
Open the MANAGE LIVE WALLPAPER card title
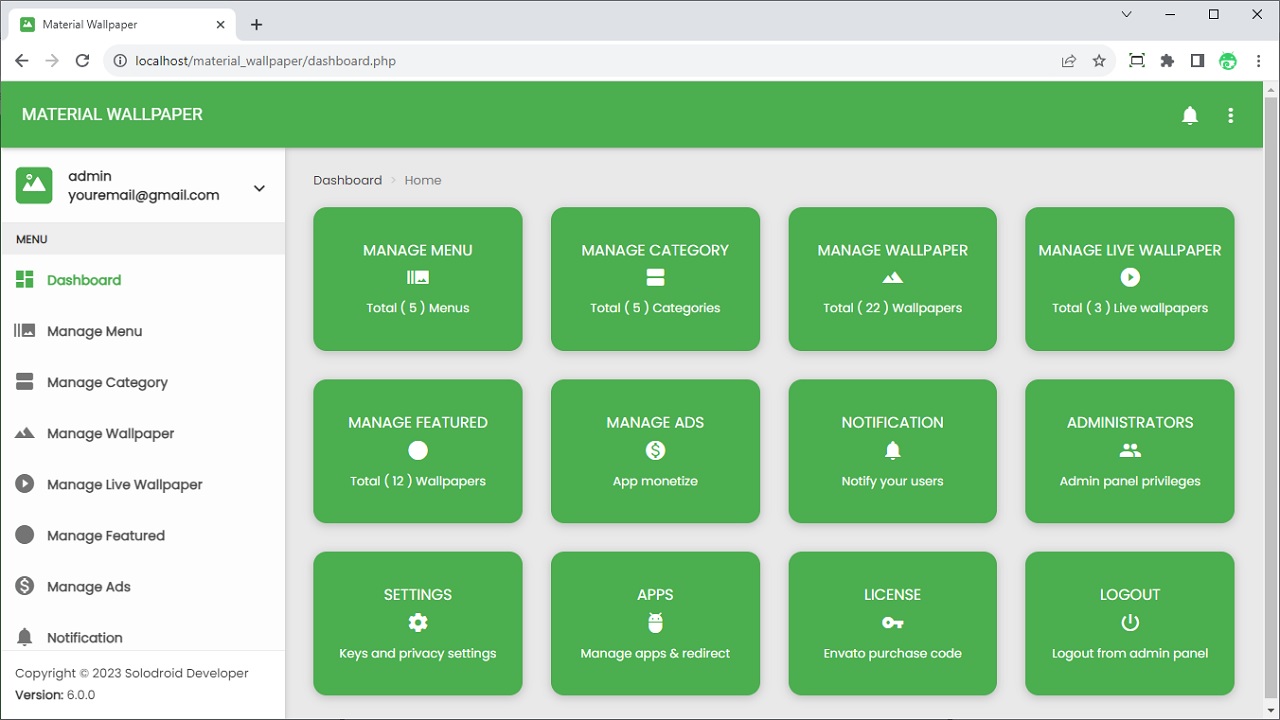pos(1130,250)
